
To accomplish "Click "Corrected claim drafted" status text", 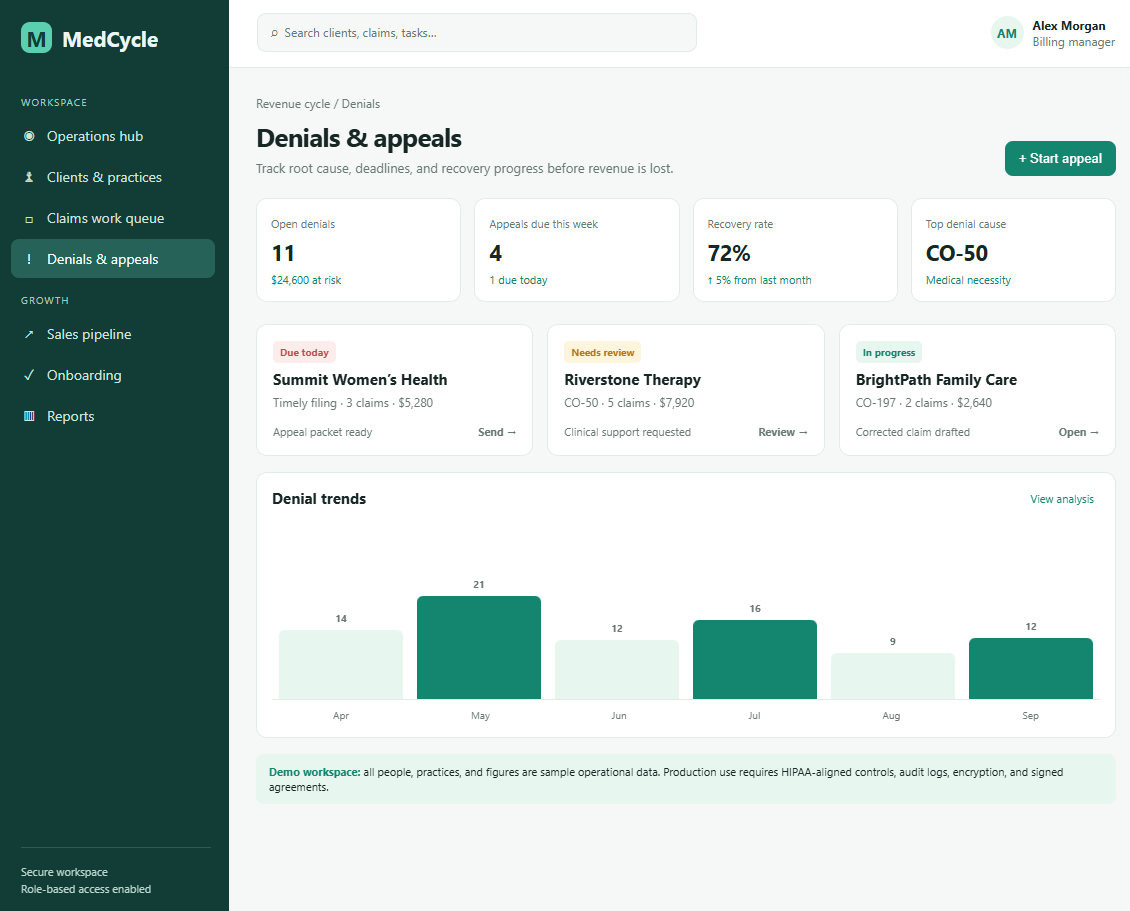I will pyautogui.click(x=912, y=432).
